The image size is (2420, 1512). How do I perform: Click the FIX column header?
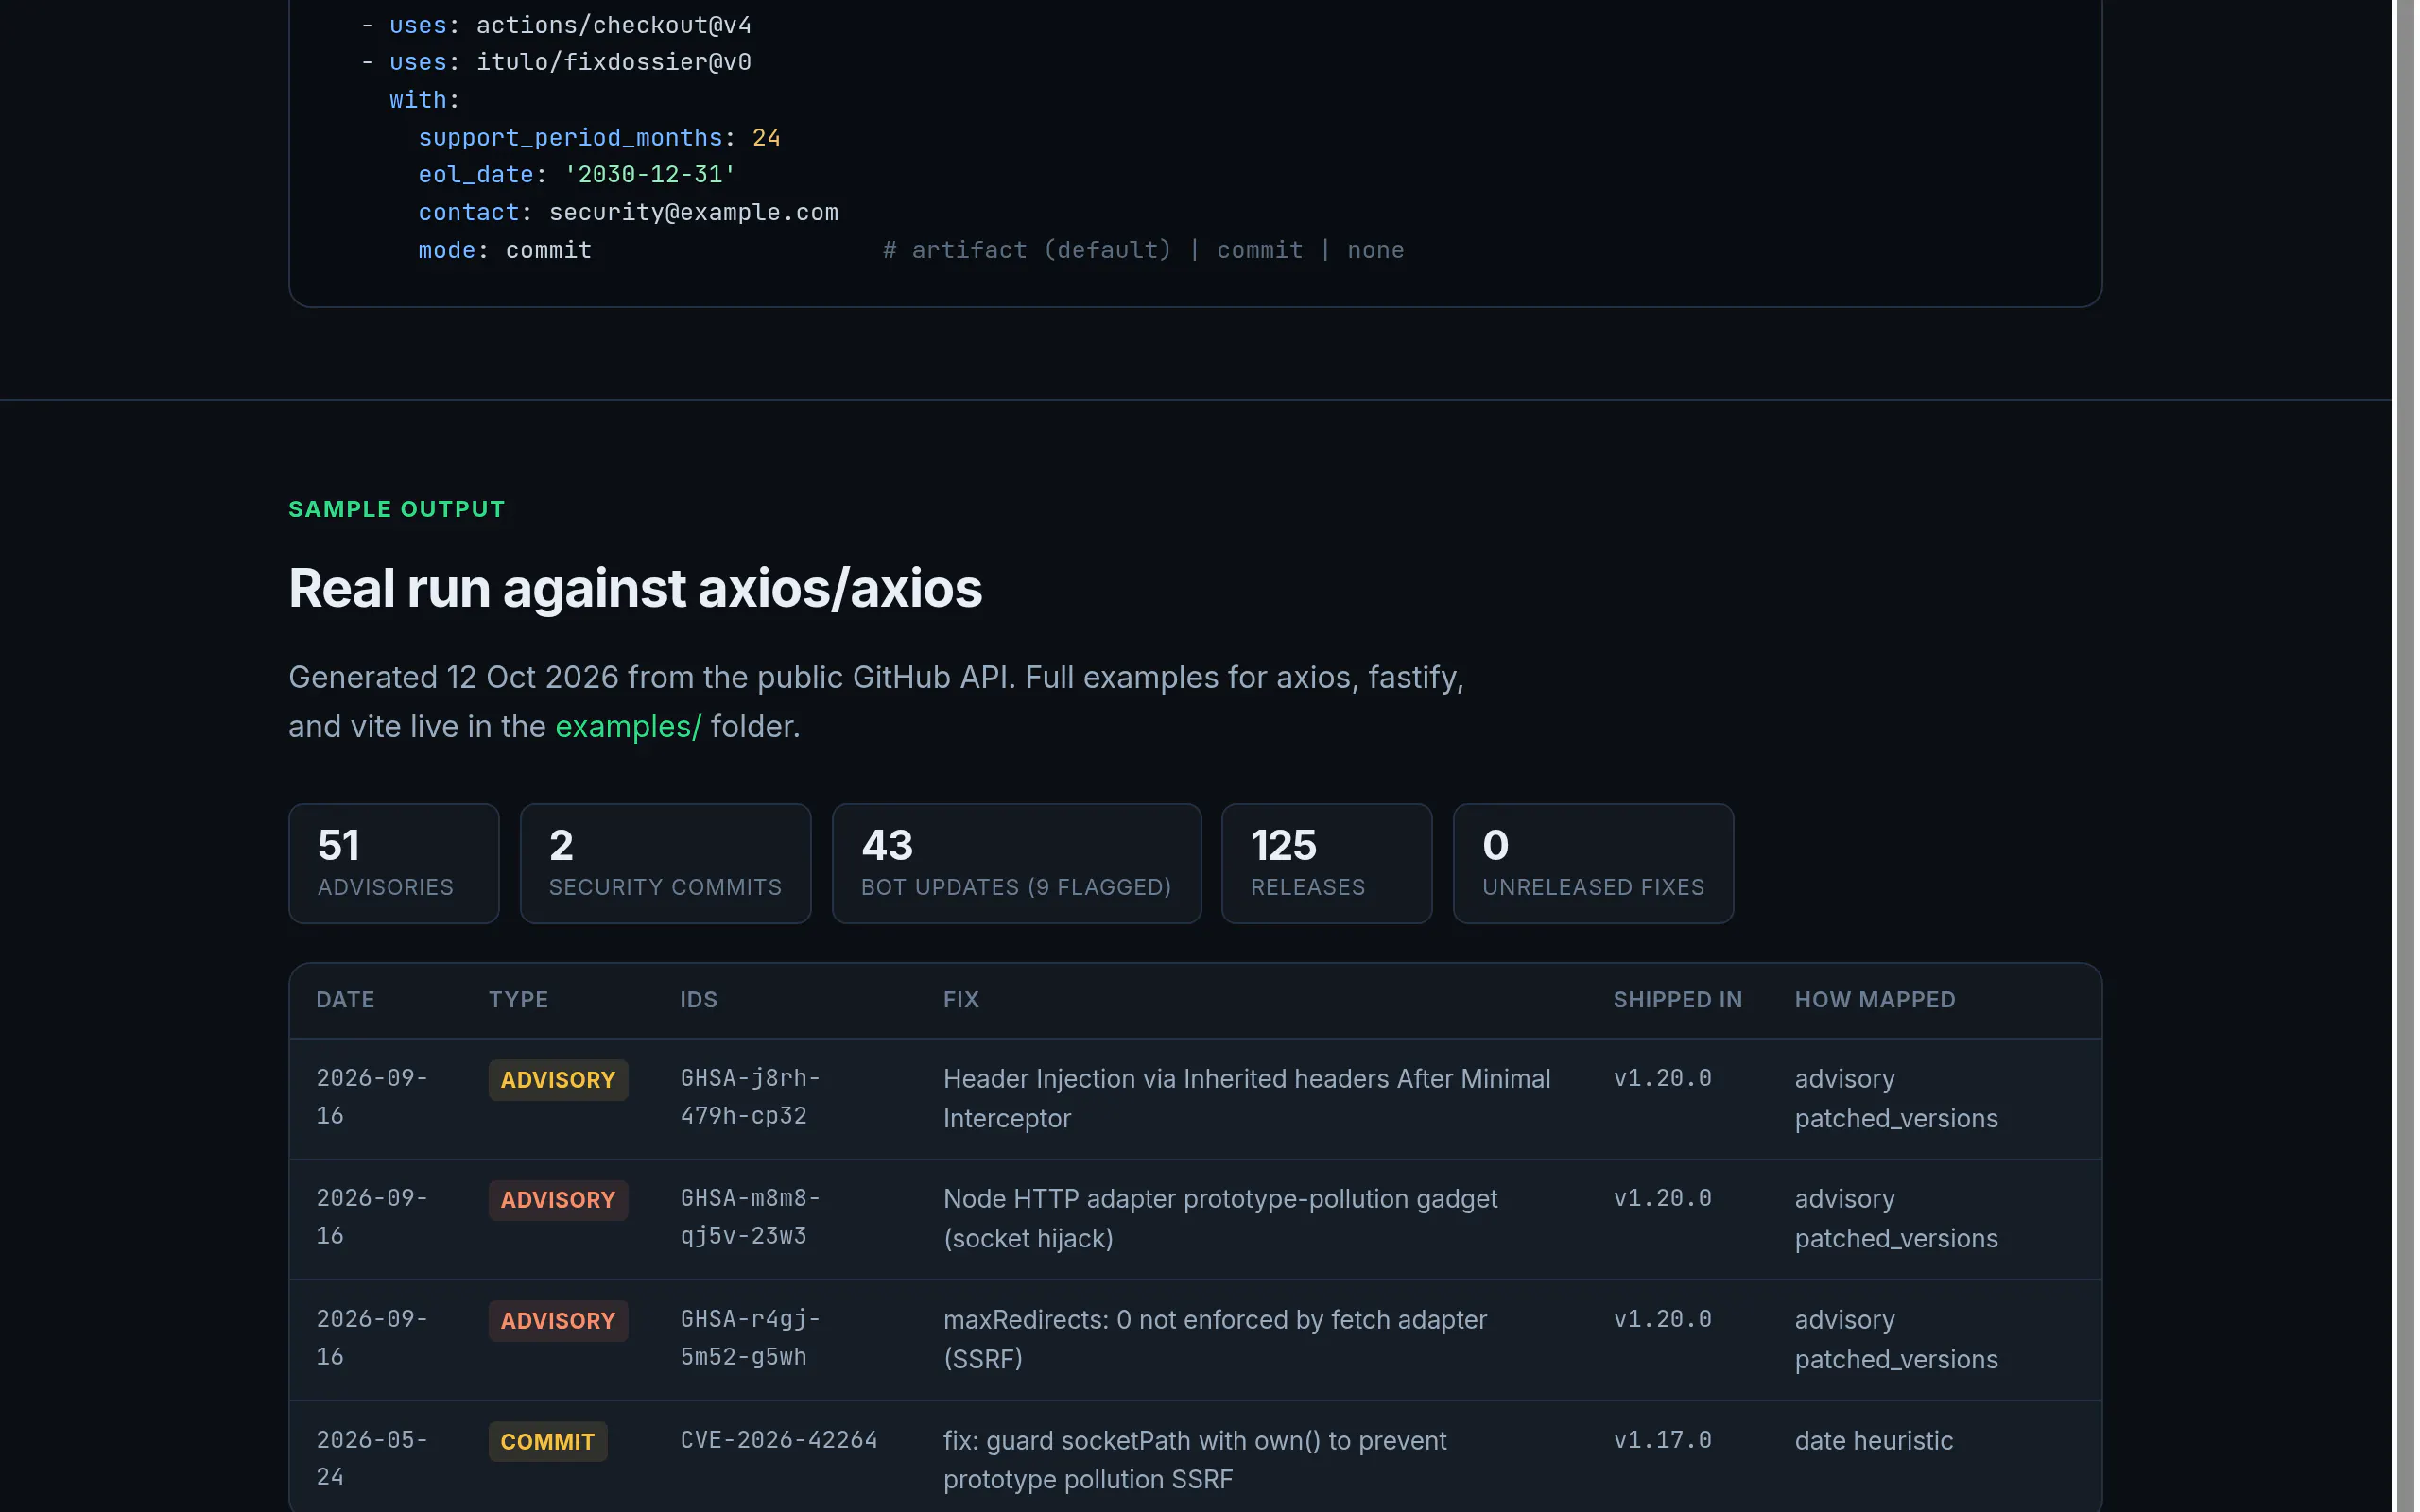[x=961, y=1000]
